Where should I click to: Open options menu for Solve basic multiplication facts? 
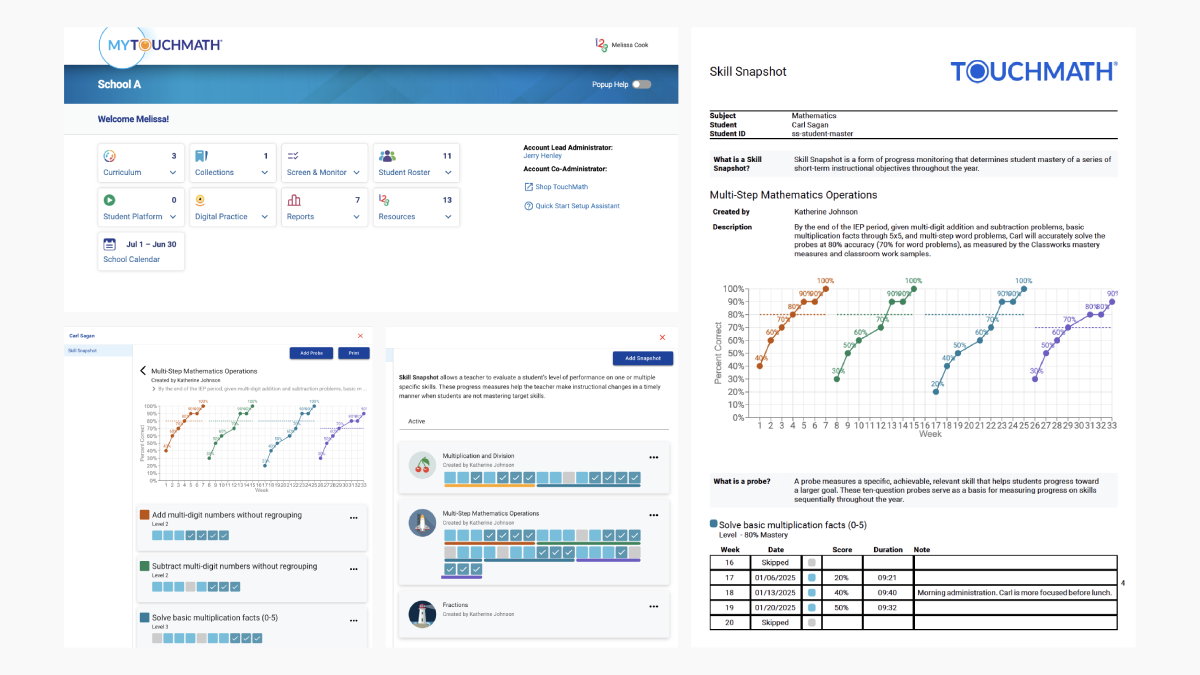pyautogui.click(x=353, y=620)
